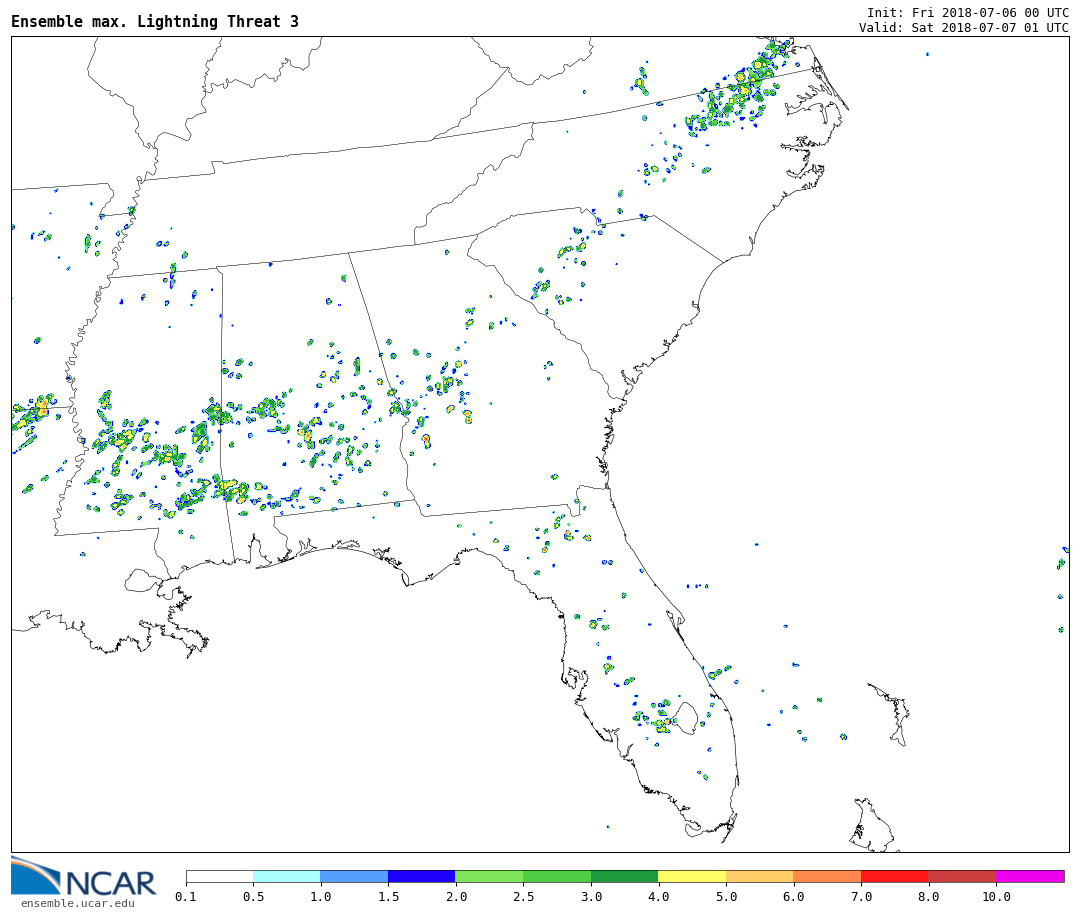Select the bright red 7.0–8.0 swatch
Viewport: 1080px width, 915px height.
pos(894,876)
